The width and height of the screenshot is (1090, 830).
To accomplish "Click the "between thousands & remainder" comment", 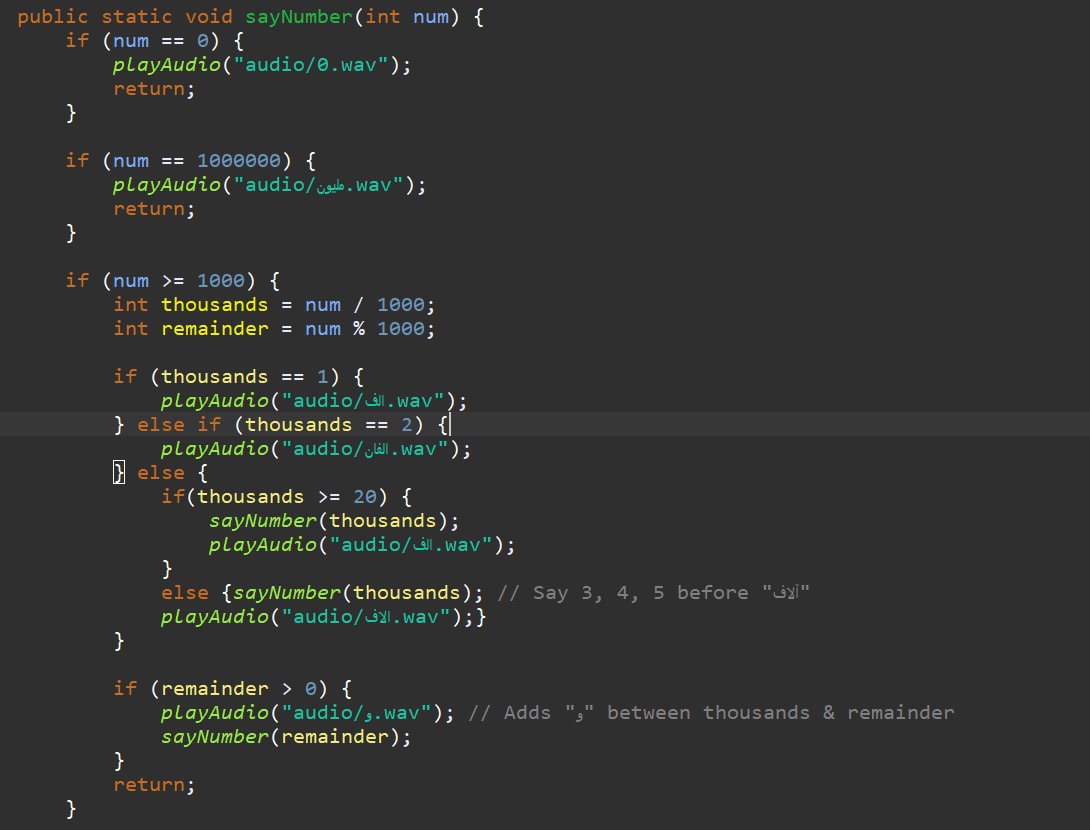I will [x=780, y=713].
